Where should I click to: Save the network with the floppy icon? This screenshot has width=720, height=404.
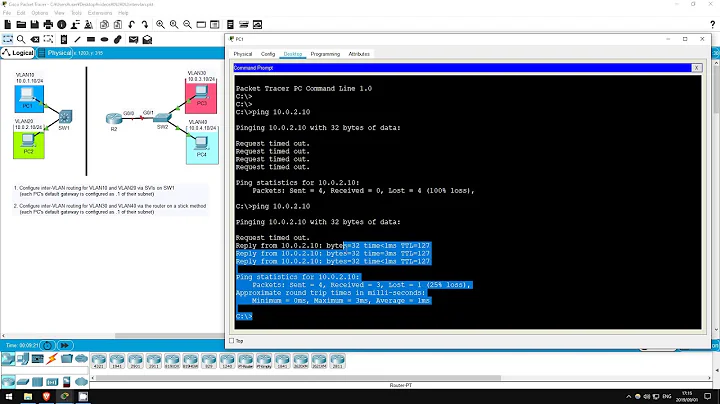(34, 25)
